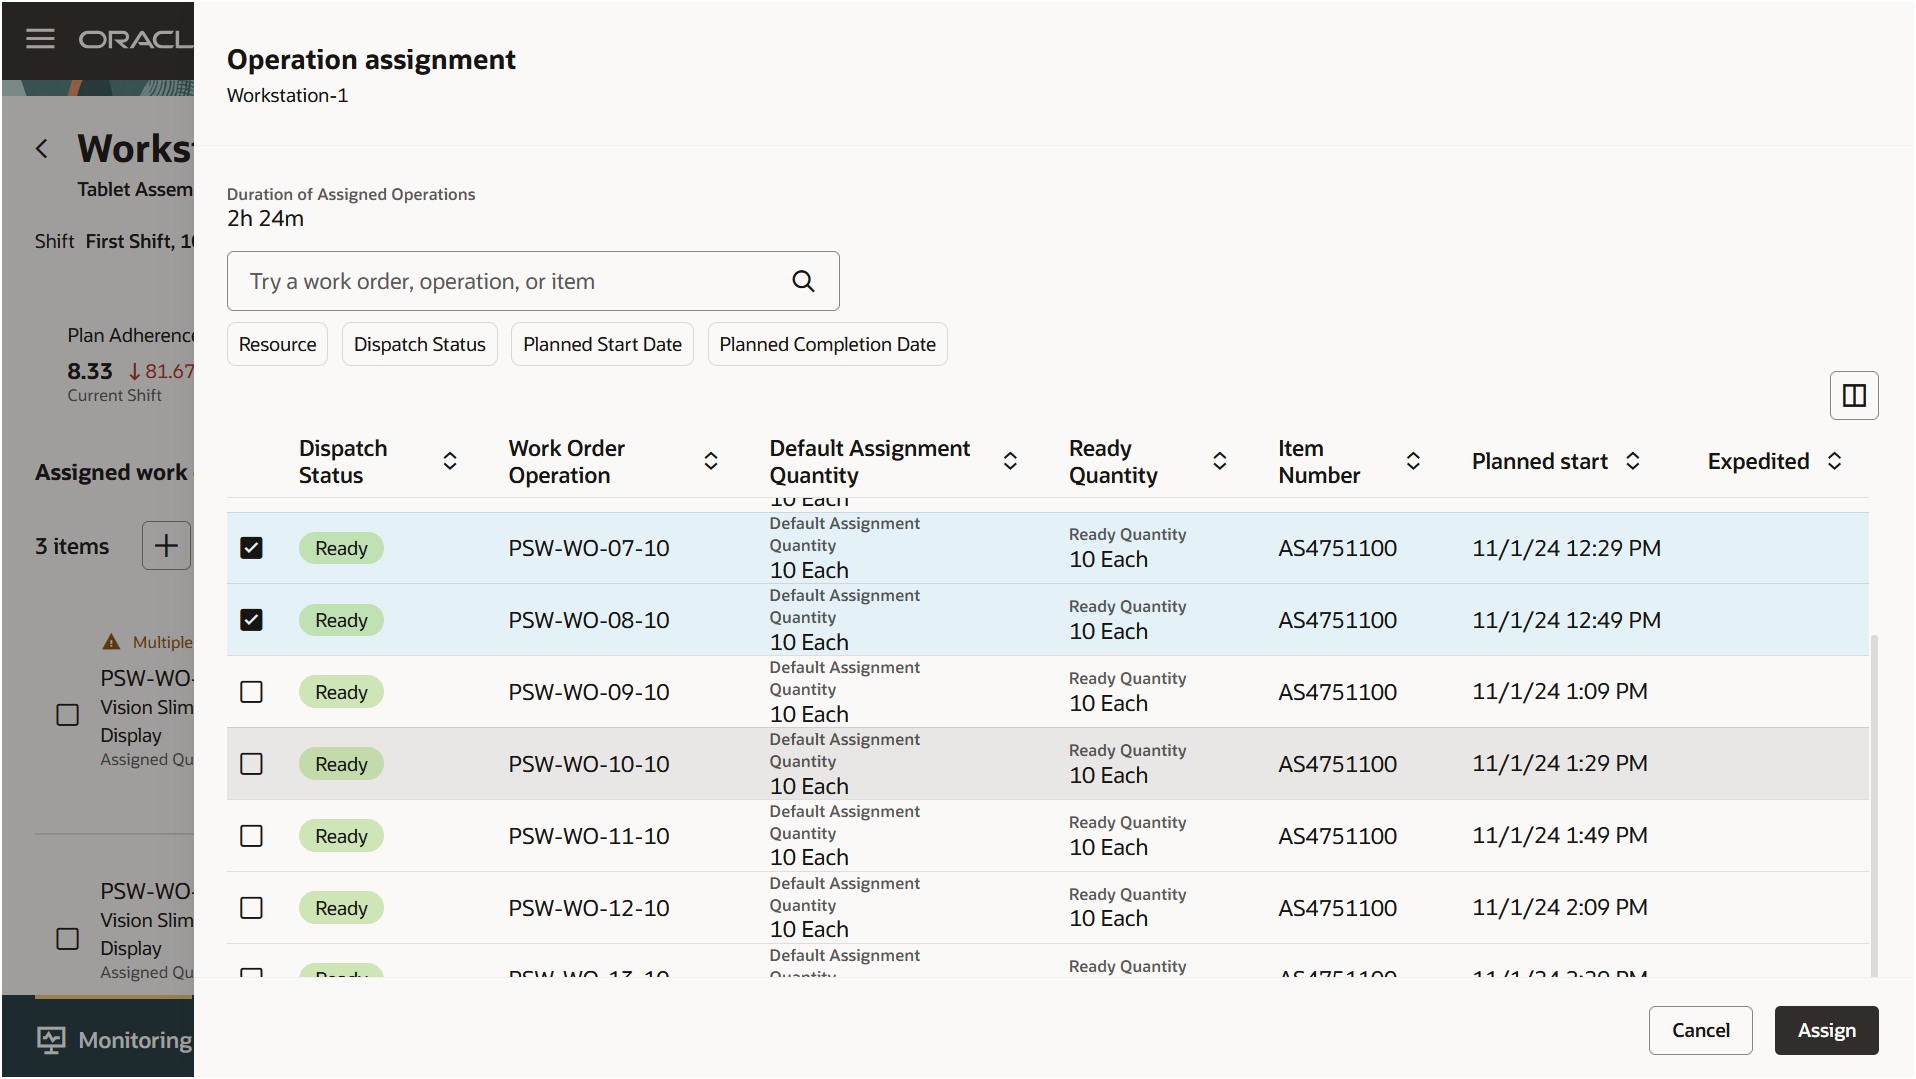Sort by Dispatch Status column arrows
1916x1079 pixels.
450,461
